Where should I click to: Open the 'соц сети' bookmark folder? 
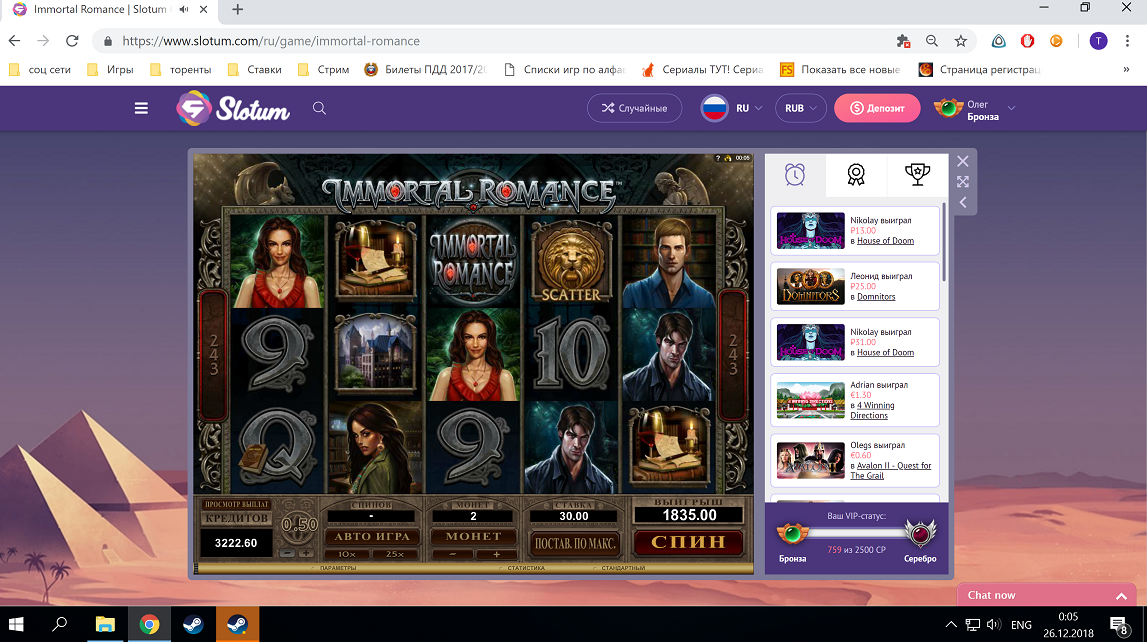[40, 69]
